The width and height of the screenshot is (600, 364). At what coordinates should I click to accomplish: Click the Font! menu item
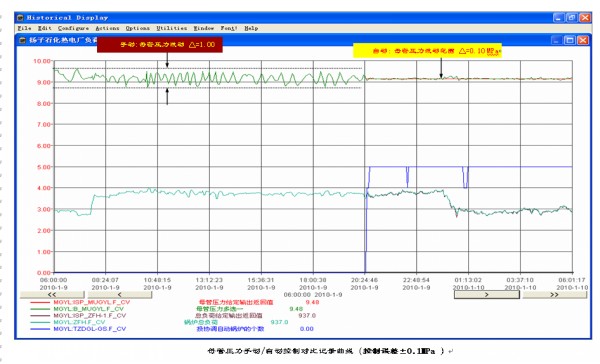[229, 28]
